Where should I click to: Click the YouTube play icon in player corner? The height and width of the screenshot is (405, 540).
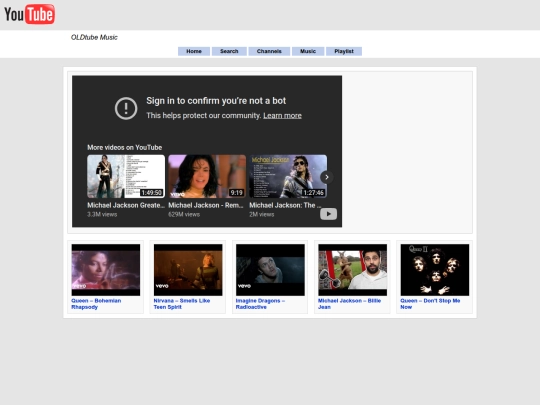[328, 214]
